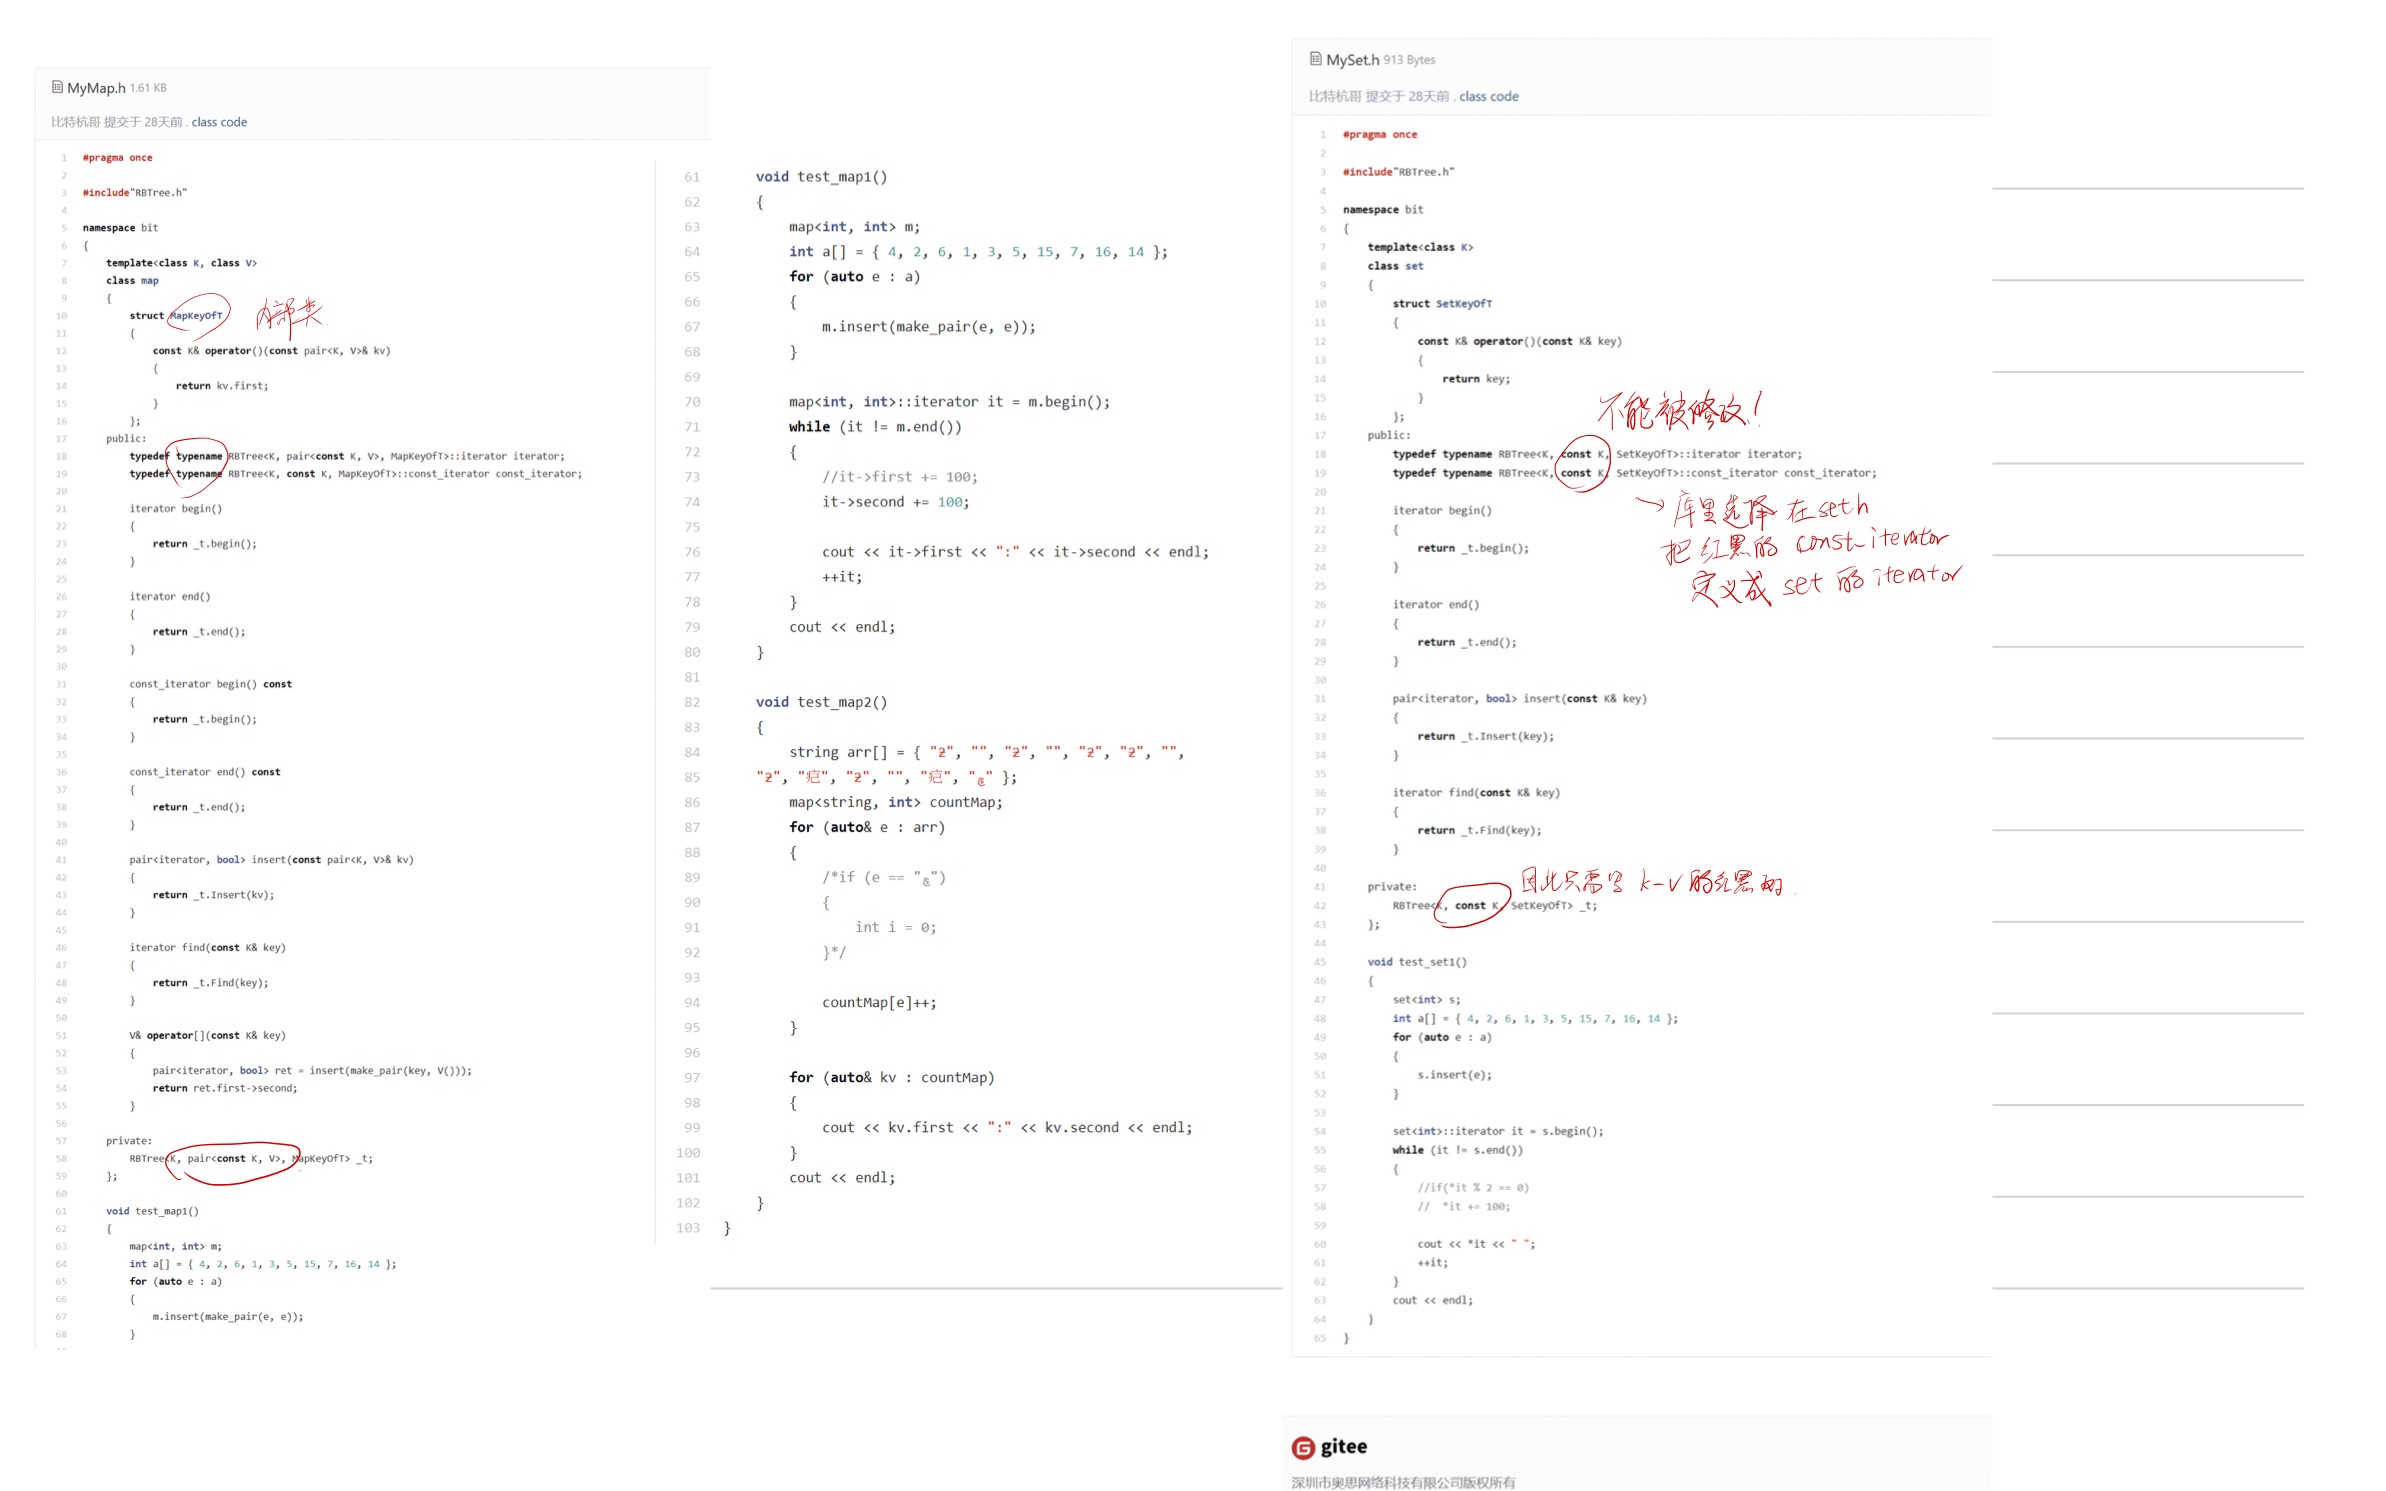Click the circled MapKeyOfT struct name
This screenshot has width=2386, height=1491.
(x=197, y=315)
